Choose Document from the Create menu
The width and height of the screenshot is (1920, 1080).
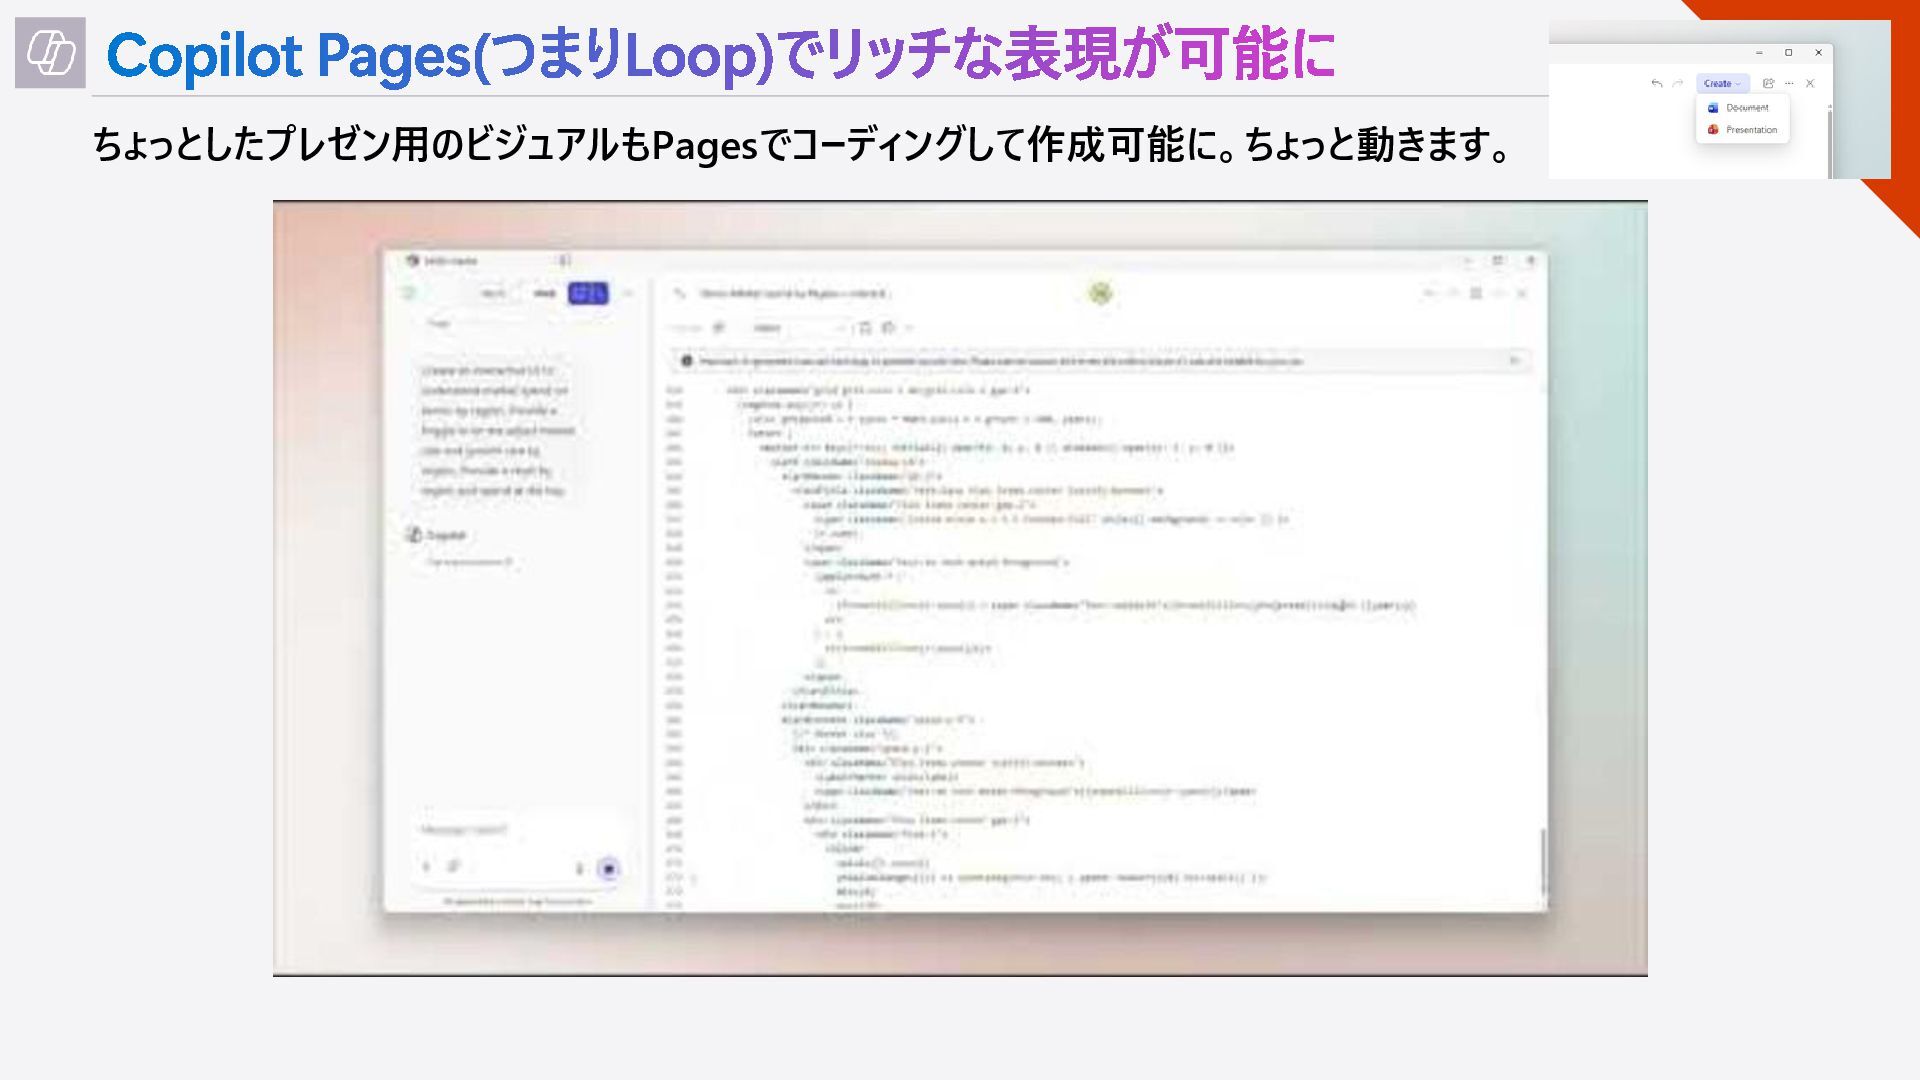point(1746,108)
